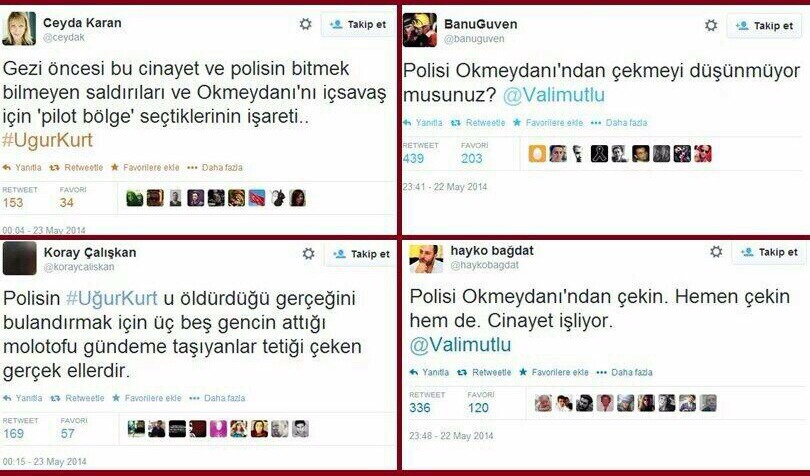The image size is (810, 476).
Task: Open gear menu on hayko bağdat's tweet
Action: tap(716, 252)
